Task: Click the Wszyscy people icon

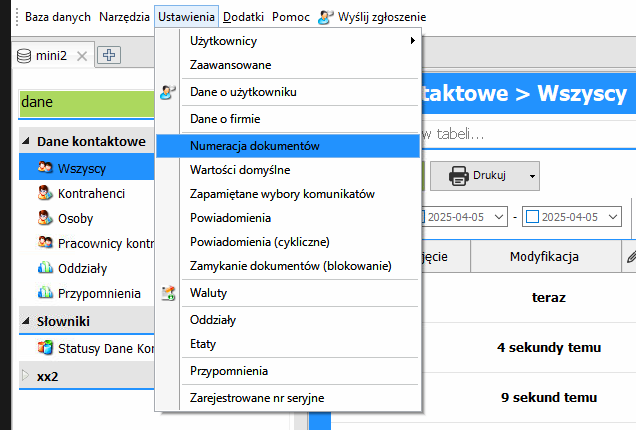Action: coord(45,167)
